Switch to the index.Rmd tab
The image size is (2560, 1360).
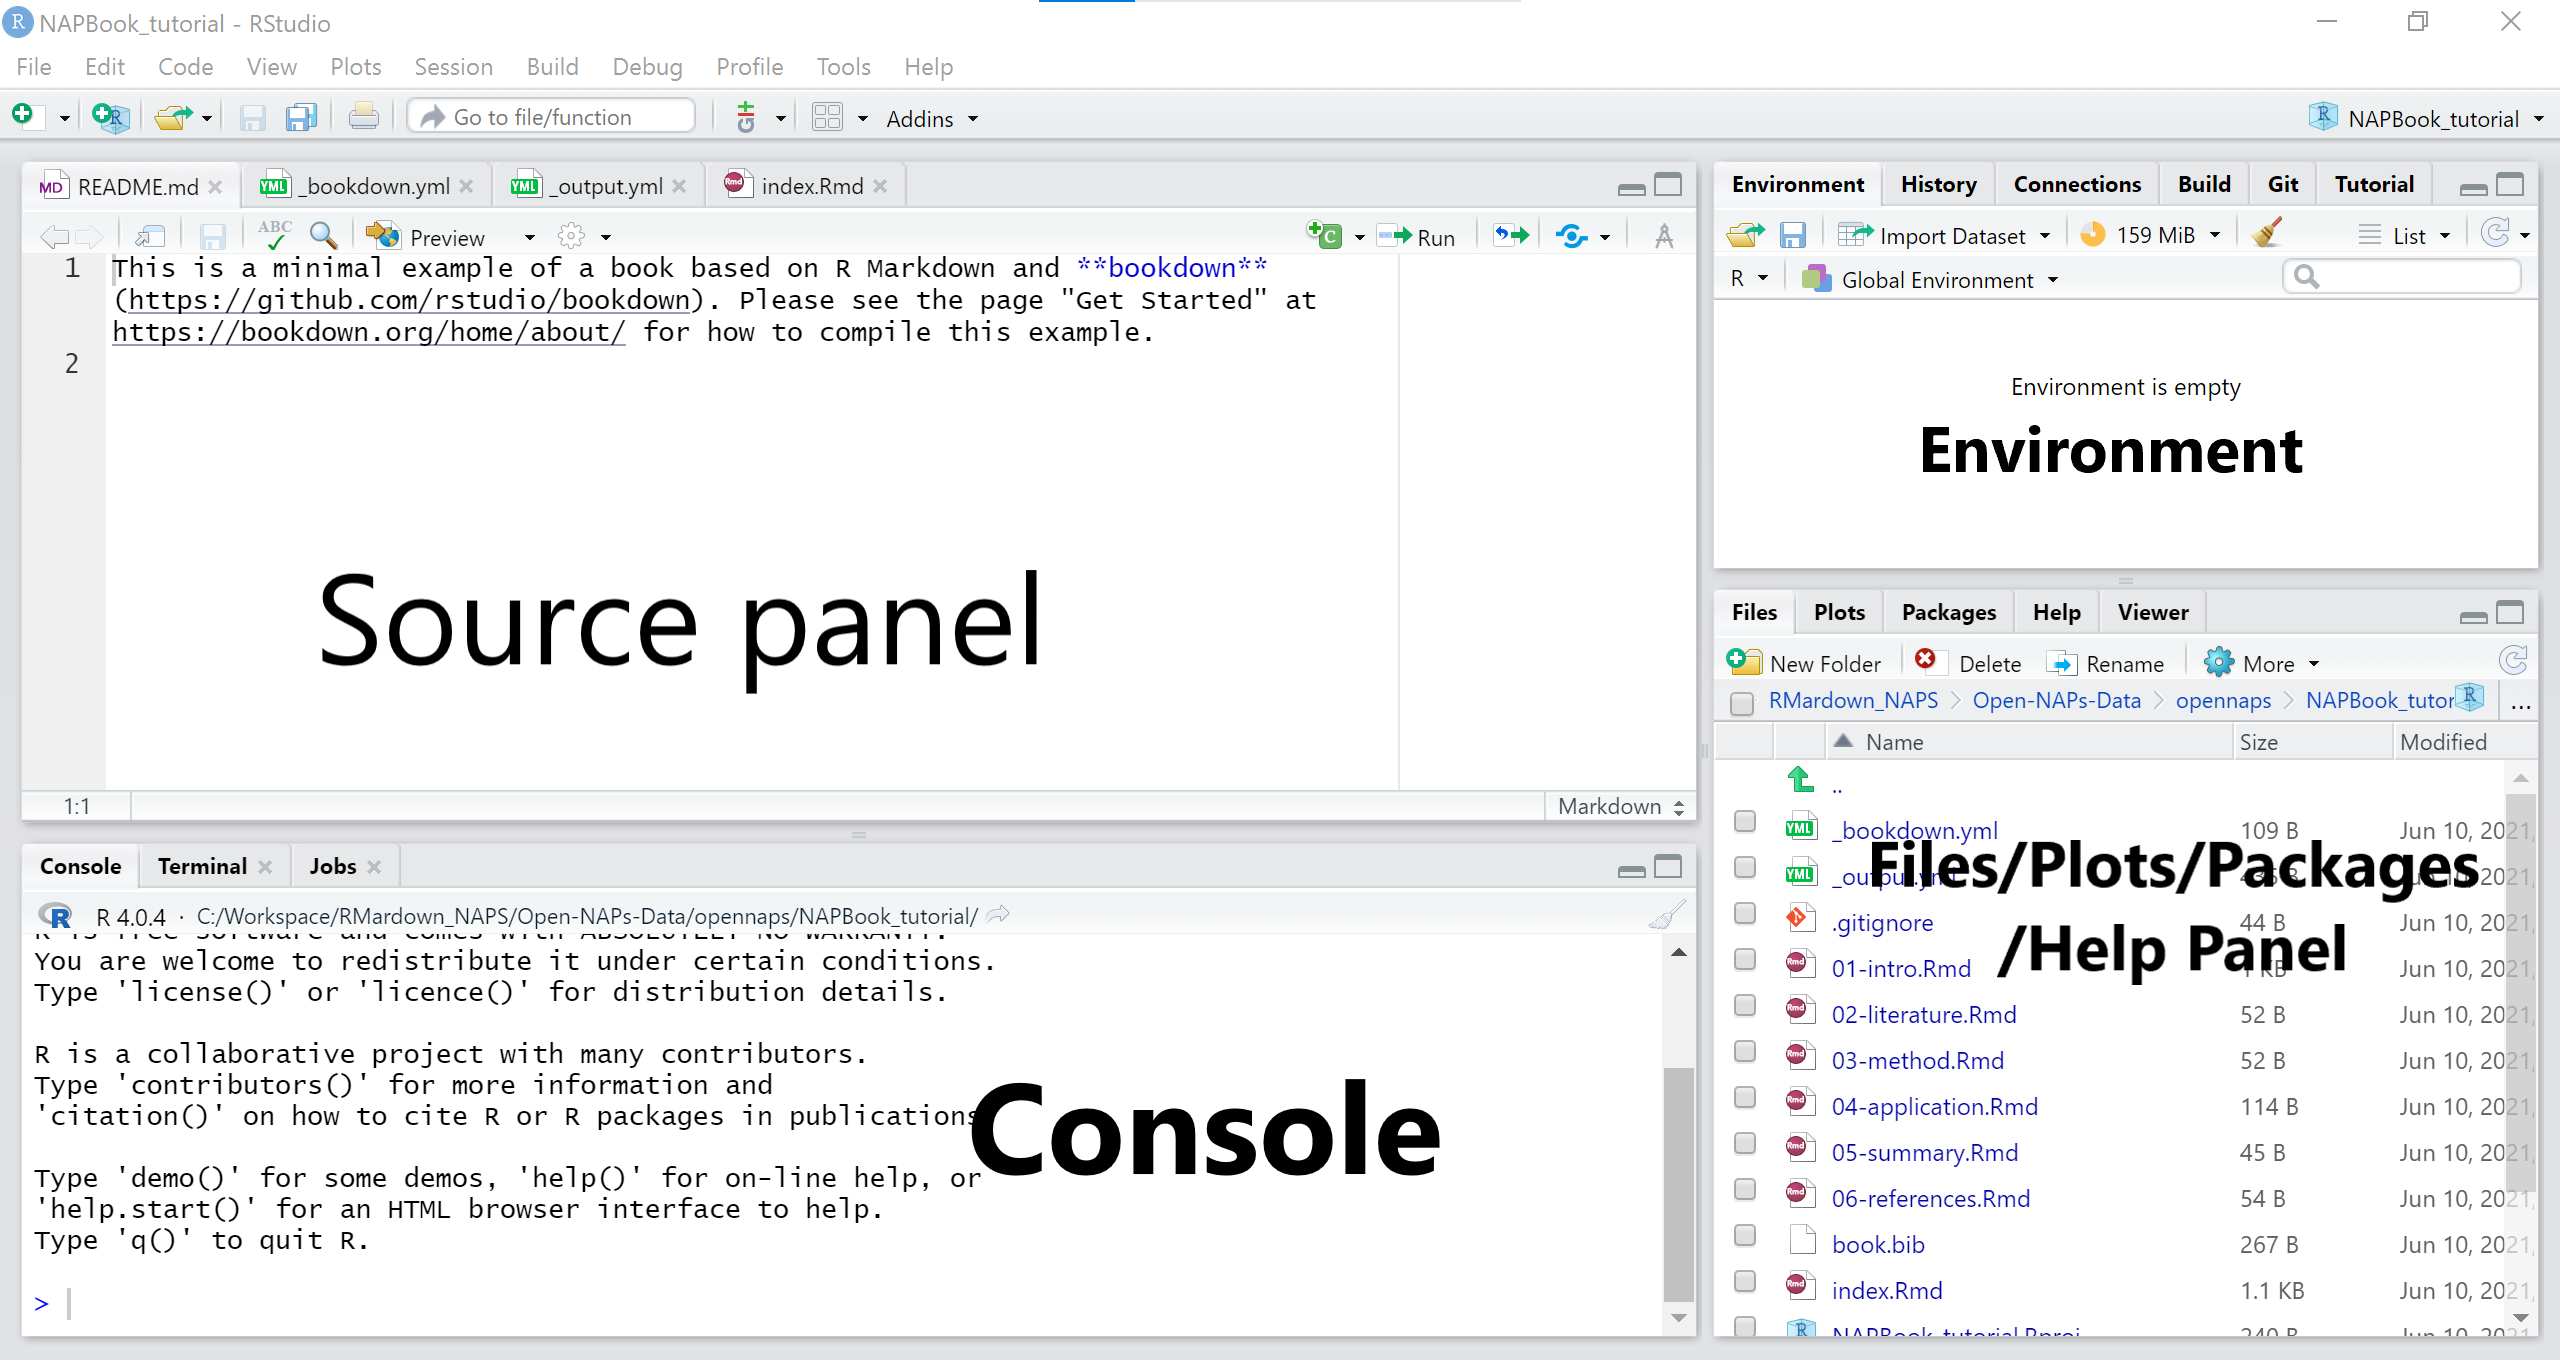pyautogui.click(x=810, y=186)
